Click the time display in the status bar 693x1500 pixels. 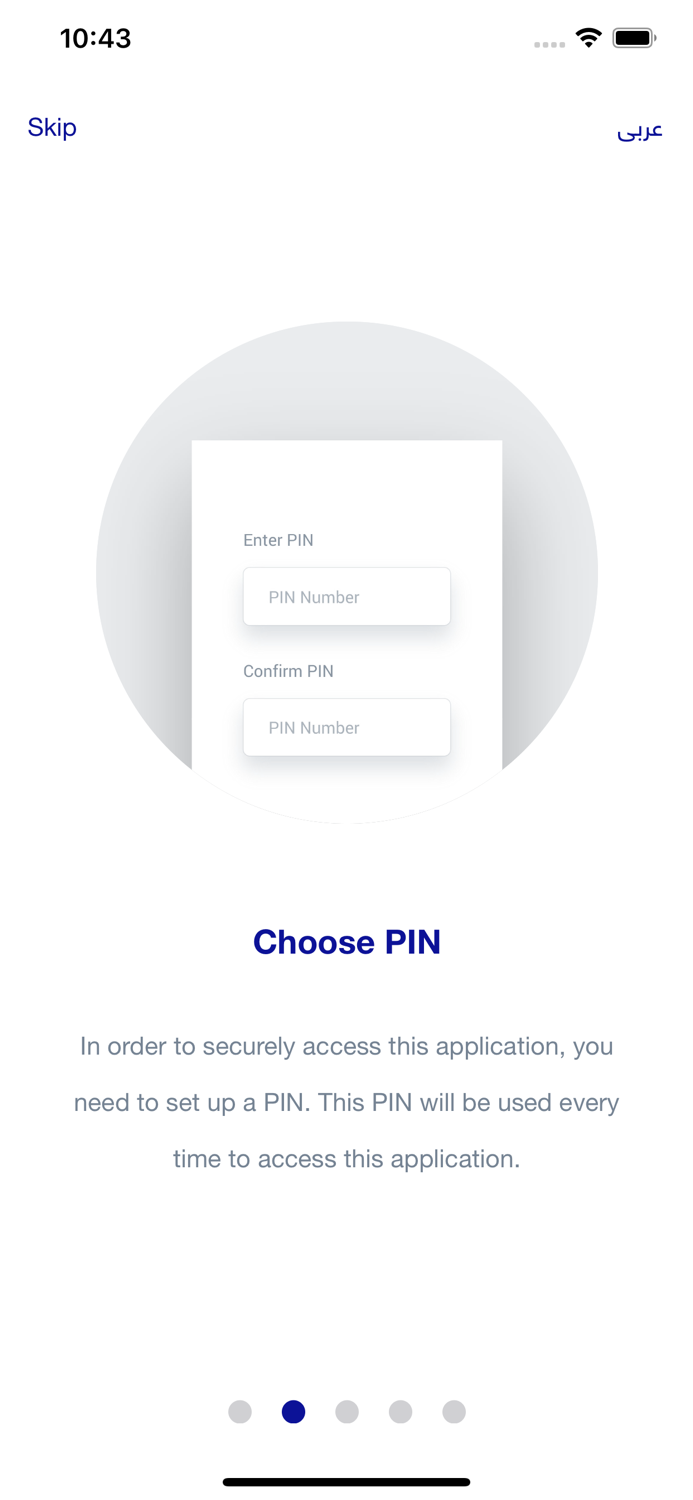(x=96, y=38)
